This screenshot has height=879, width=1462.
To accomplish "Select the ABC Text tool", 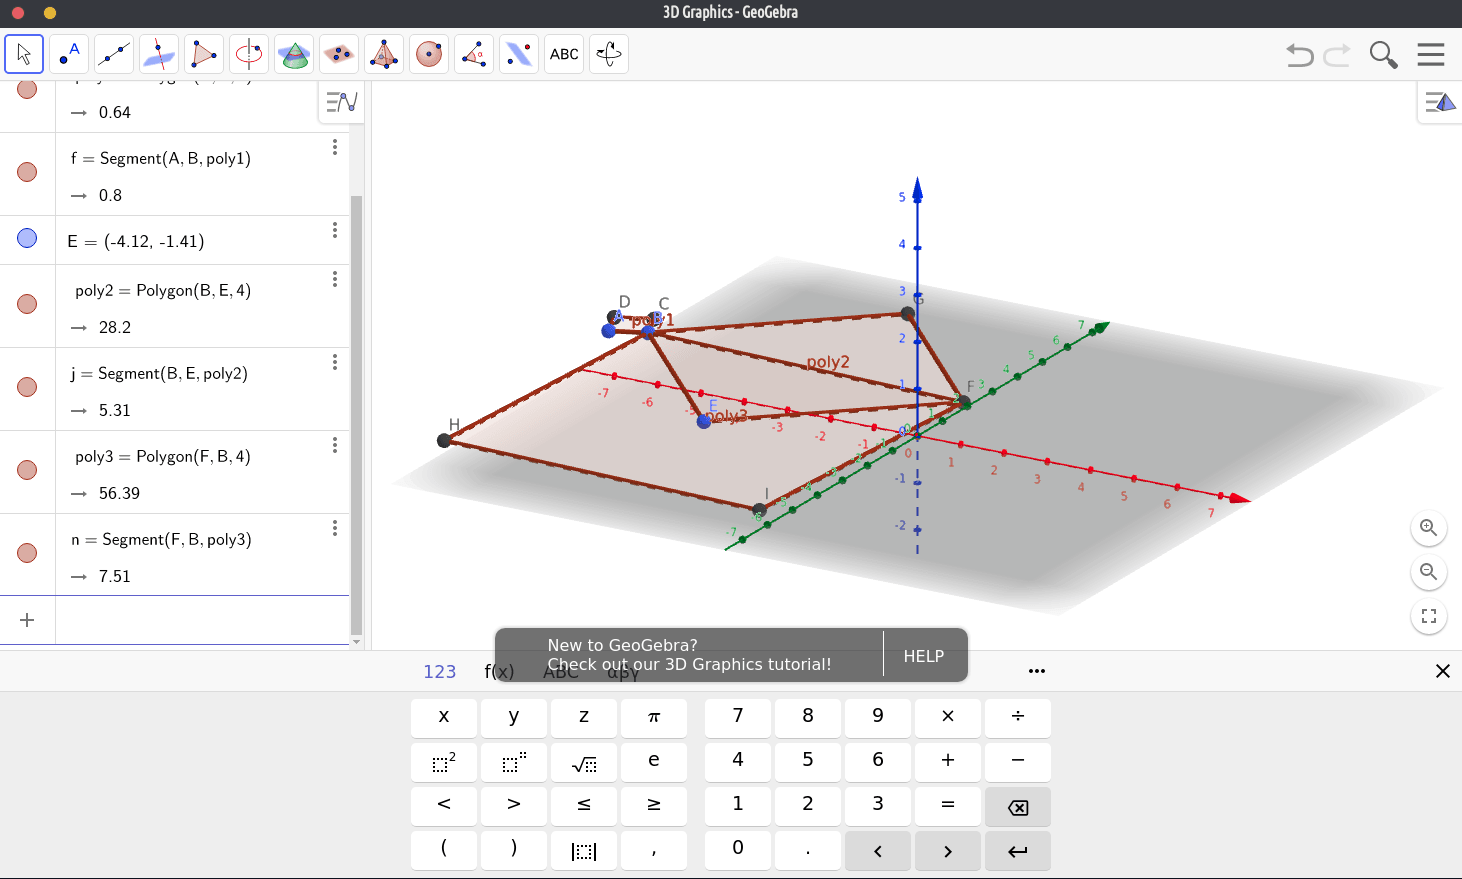I will pyautogui.click(x=564, y=54).
